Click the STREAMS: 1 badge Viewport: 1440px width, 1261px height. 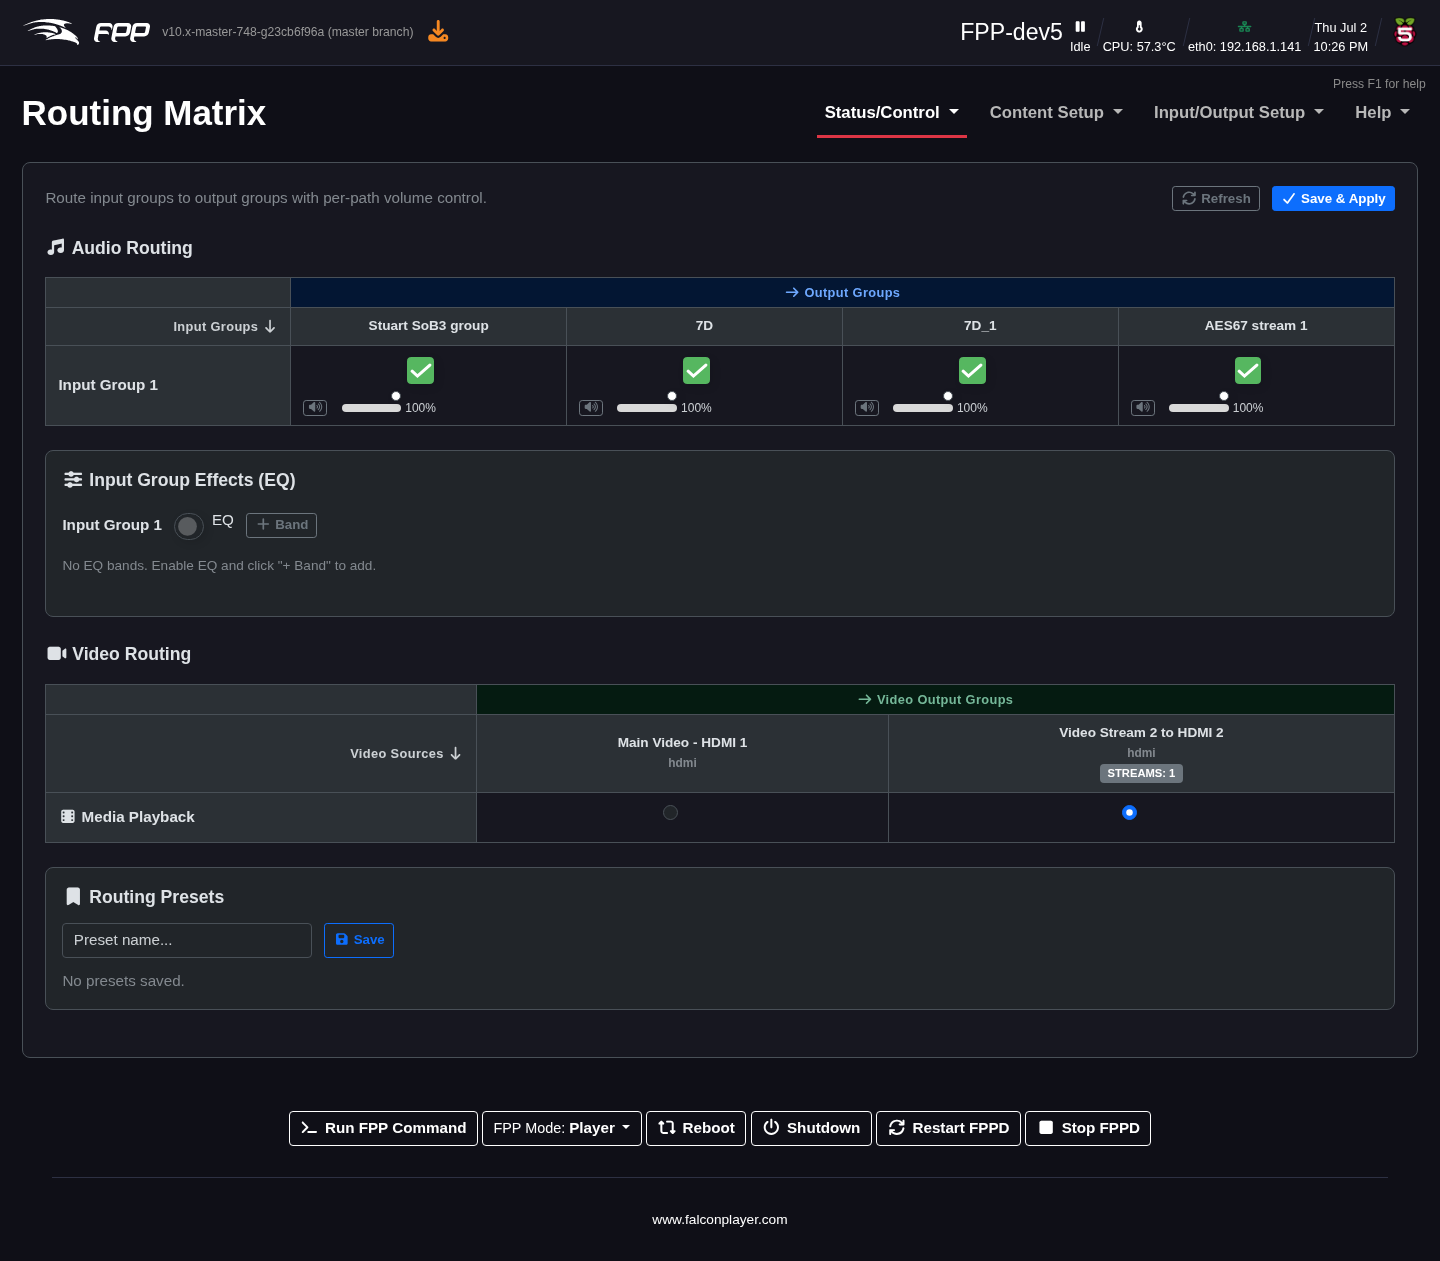pyautogui.click(x=1141, y=773)
